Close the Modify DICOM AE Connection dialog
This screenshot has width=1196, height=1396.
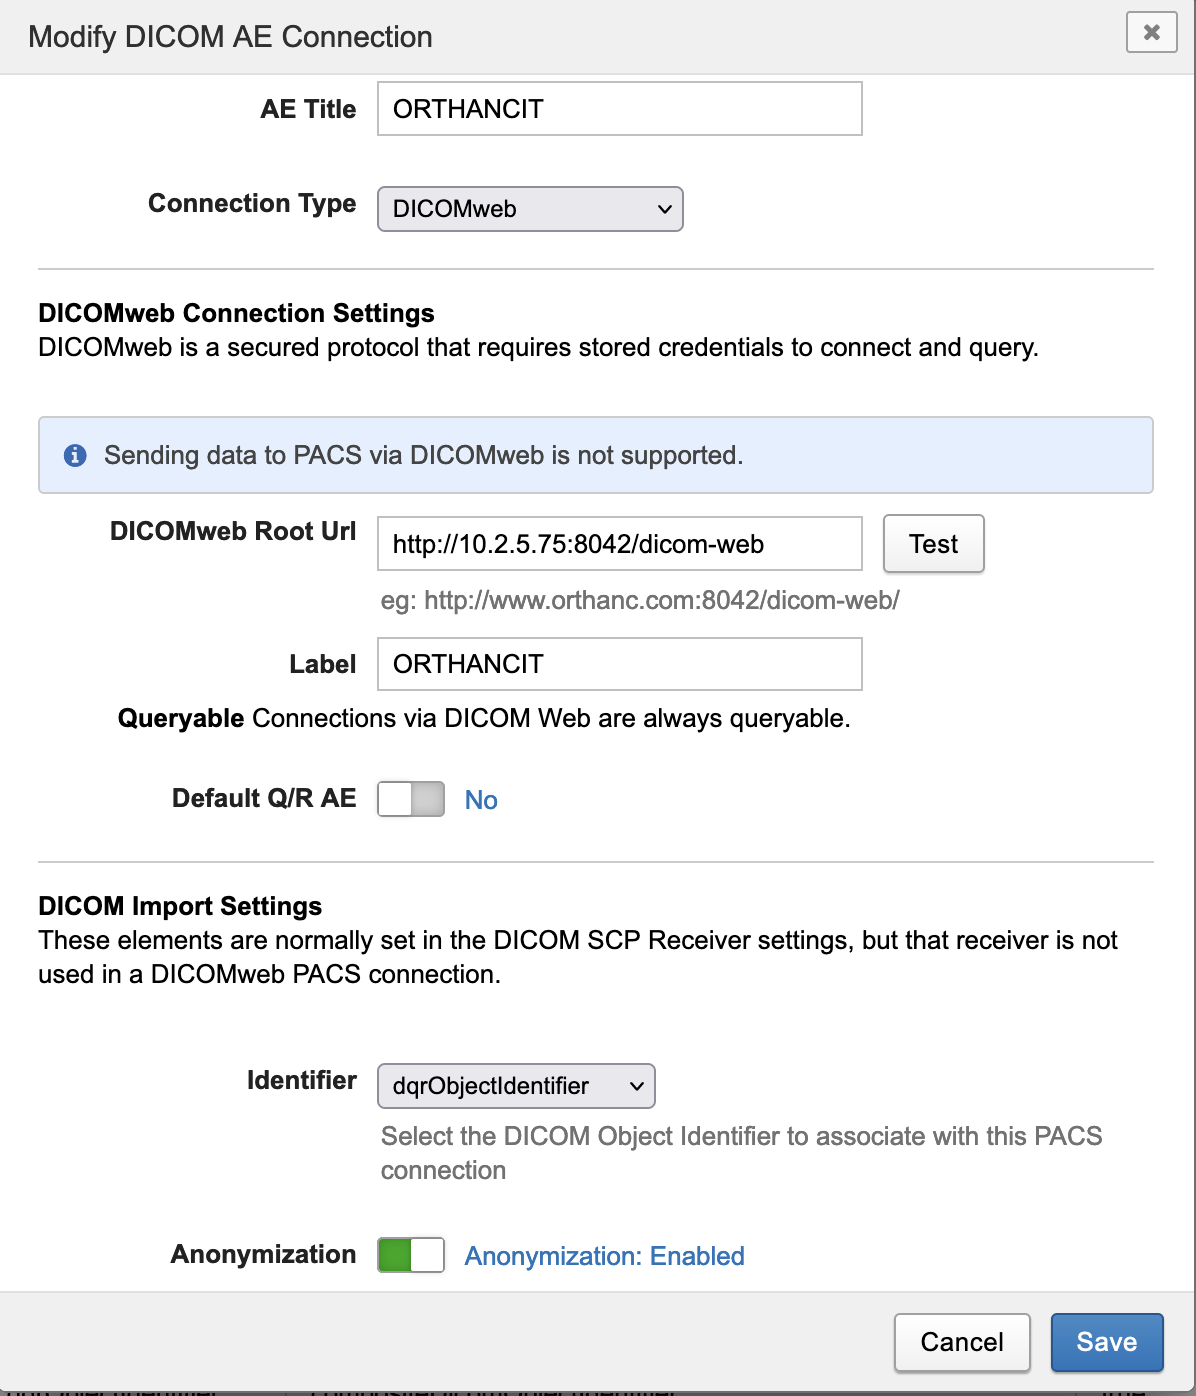[x=1151, y=32]
